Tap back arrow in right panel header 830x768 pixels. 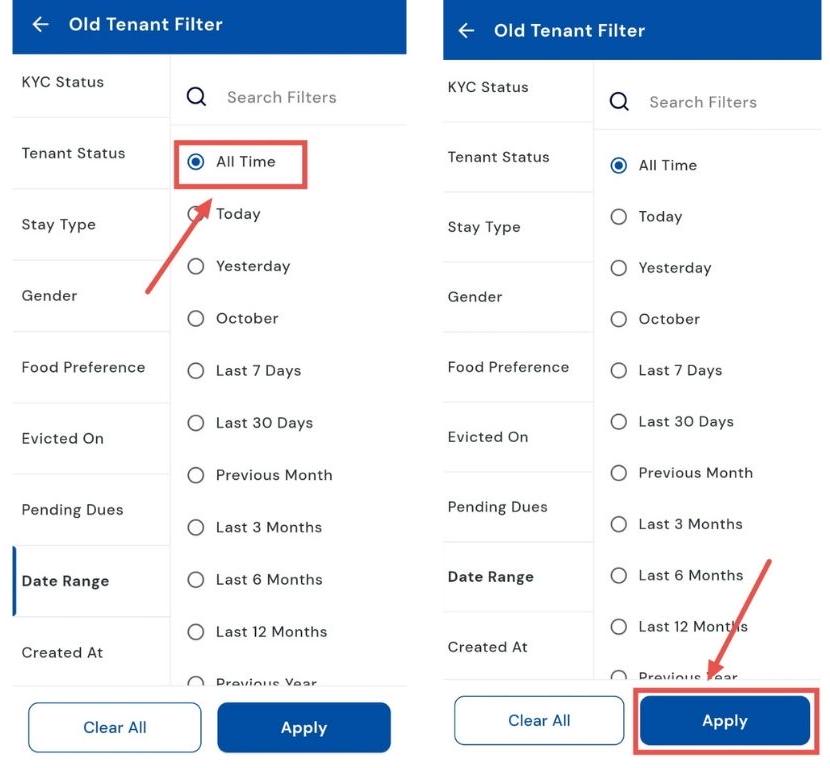pyautogui.click(x=466, y=30)
